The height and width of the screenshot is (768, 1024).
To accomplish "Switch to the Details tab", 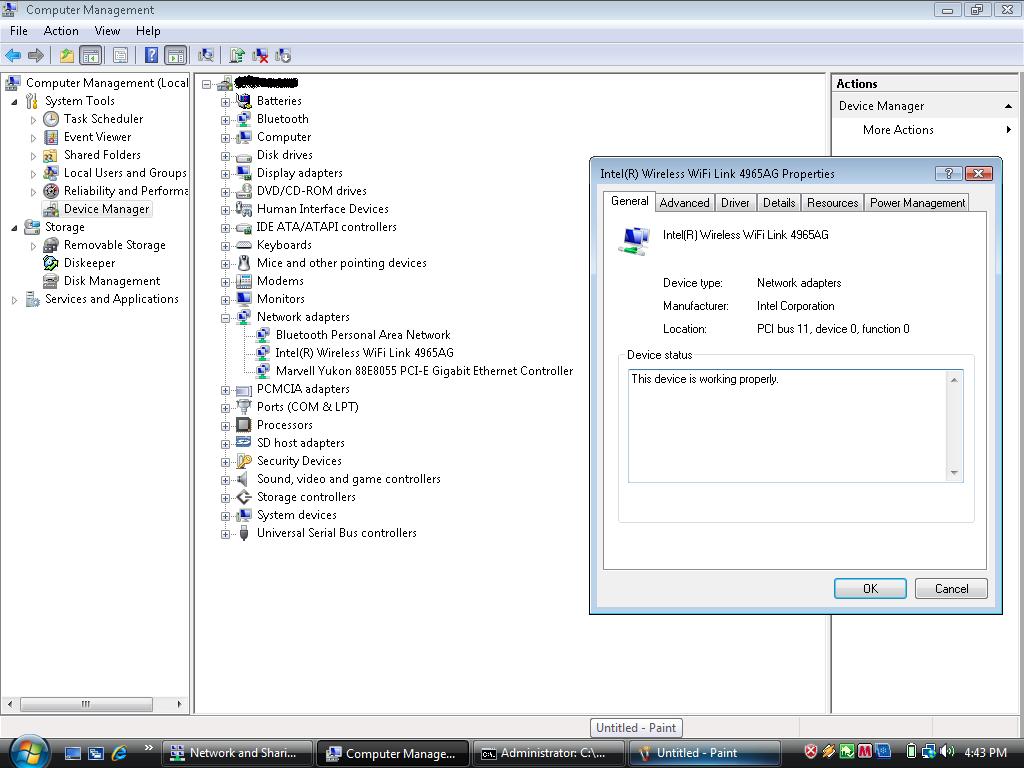I will (x=779, y=202).
